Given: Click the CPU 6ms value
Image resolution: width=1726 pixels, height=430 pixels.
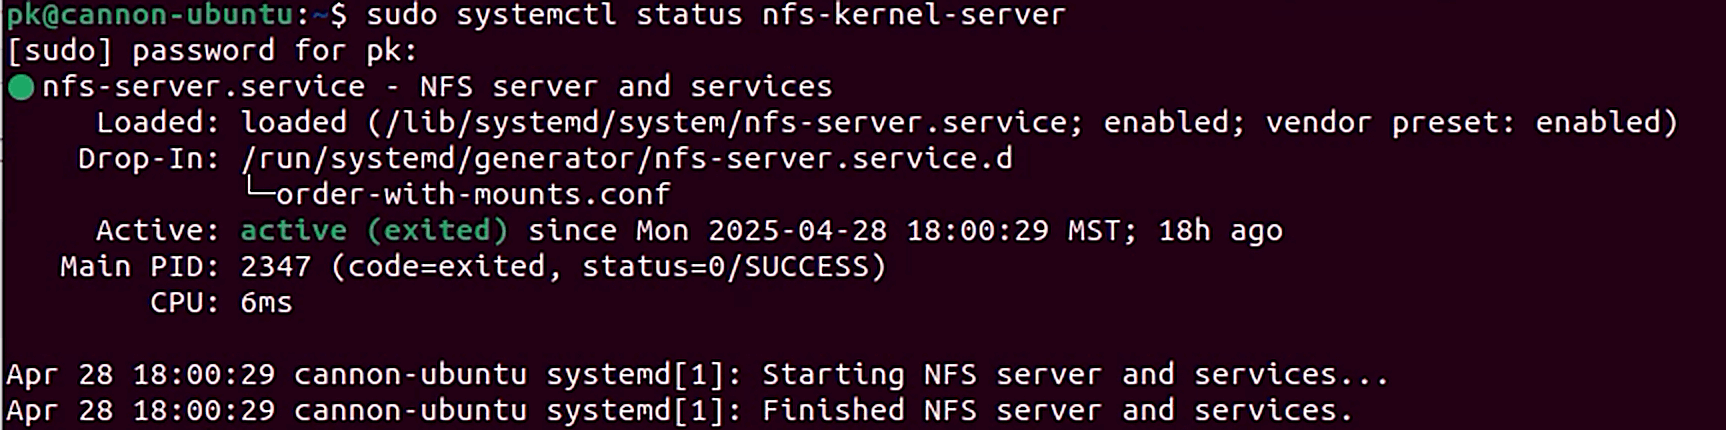Looking at the screenshot, I should (266, 303).
